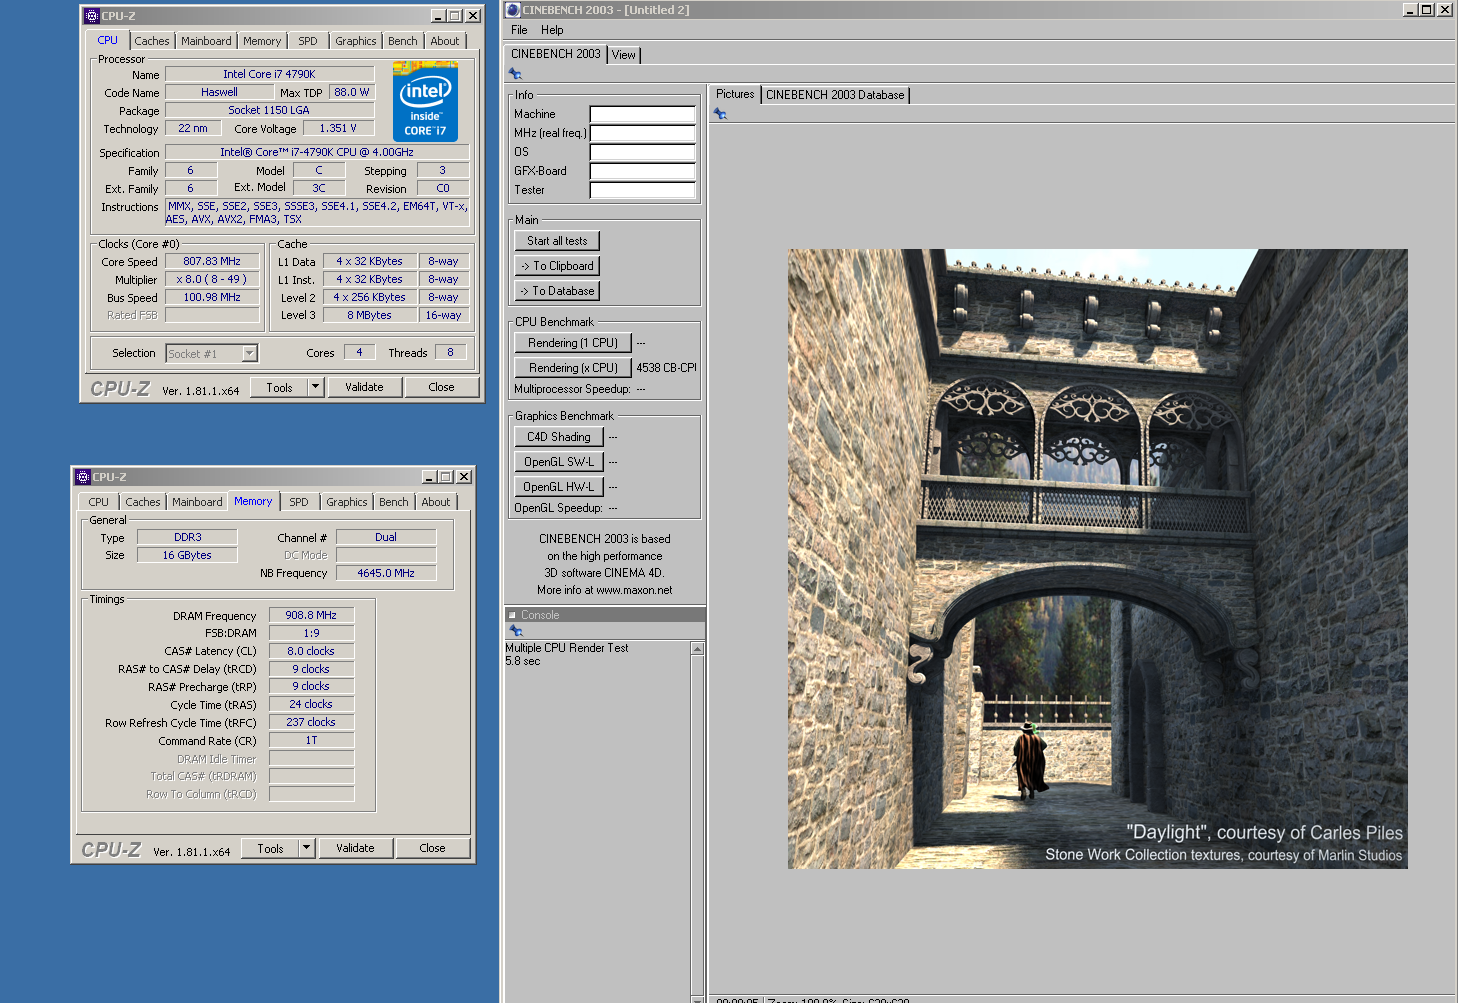Click the Console panel header icon
This screenshot has height=1003, width=1458.
pyautogui.click(x=513, y=616)
